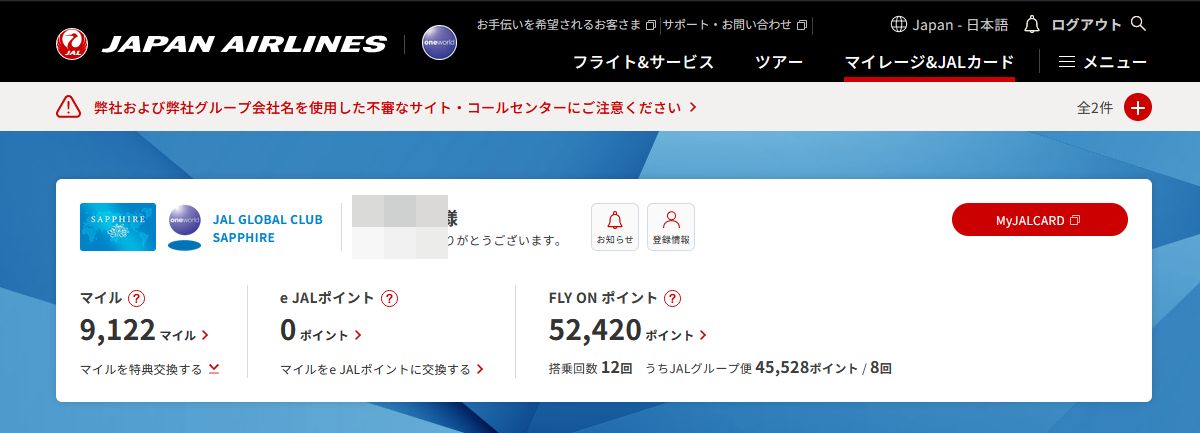Open MyJALCARD button
This screenshot has width=1200, height=433.
coord(1040,220)
